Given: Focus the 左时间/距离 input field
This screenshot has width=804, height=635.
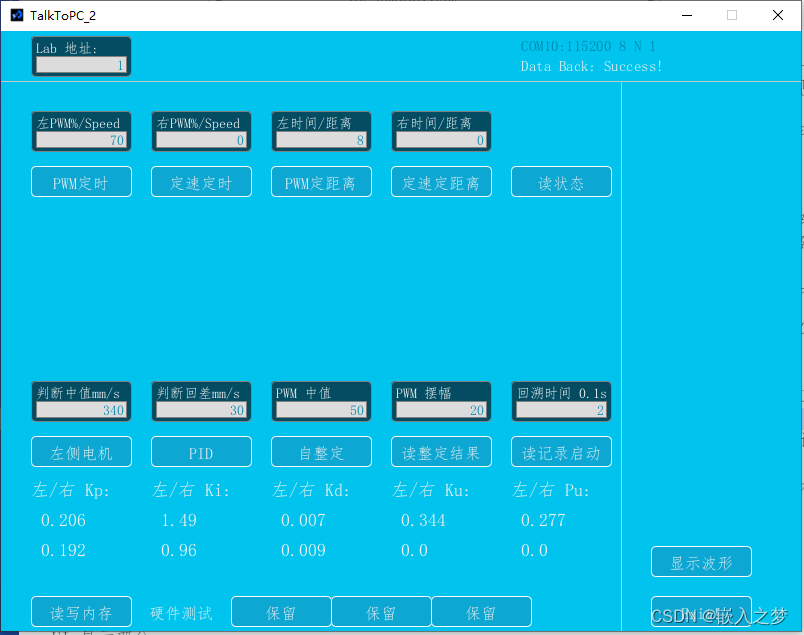Looking at the screenshot, I should (x=321, y=140).
